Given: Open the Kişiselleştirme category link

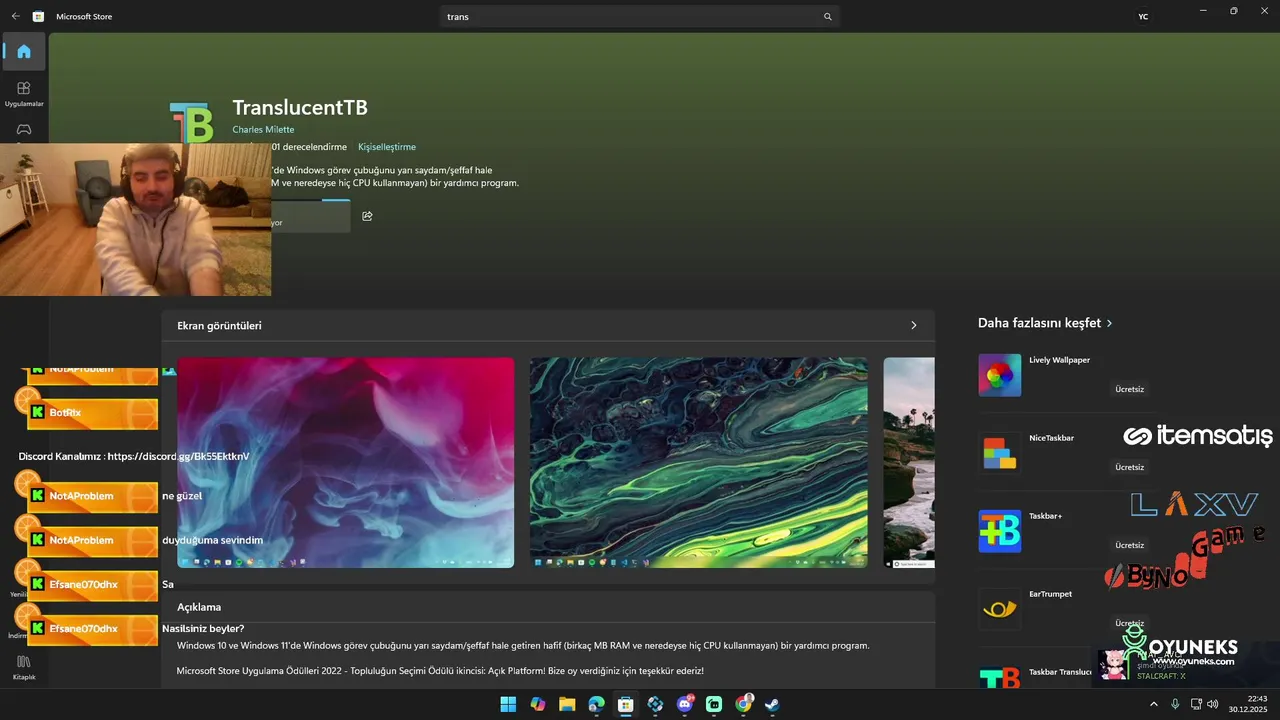Looking at the screenshot, I should pyautogui.click(x=387, y=147).
